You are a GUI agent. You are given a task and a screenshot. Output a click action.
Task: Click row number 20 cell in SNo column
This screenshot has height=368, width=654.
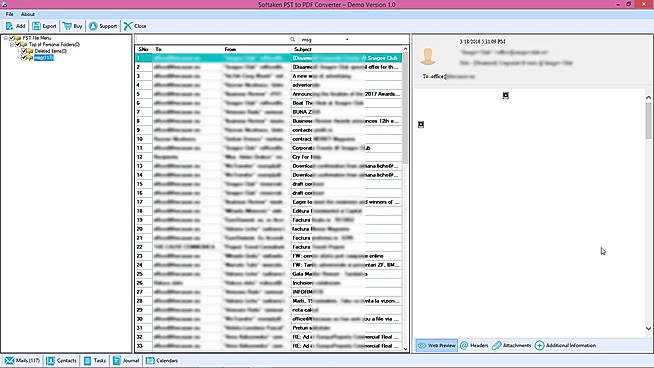click(x=144, y=229)
